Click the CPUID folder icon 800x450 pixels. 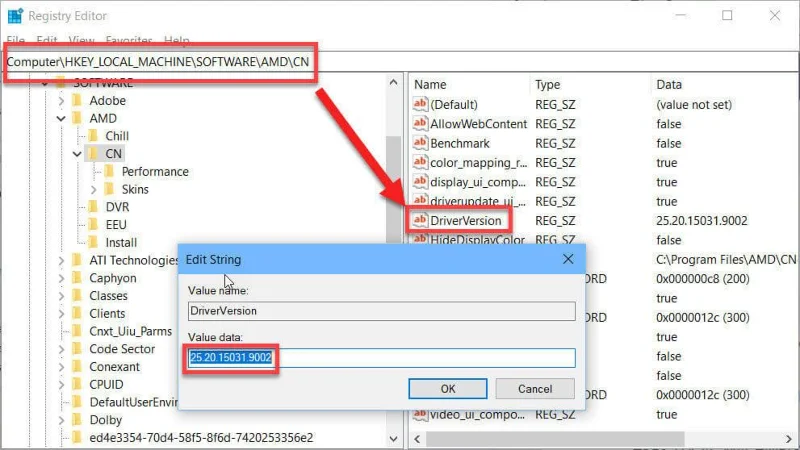click(x=77, y=385)
